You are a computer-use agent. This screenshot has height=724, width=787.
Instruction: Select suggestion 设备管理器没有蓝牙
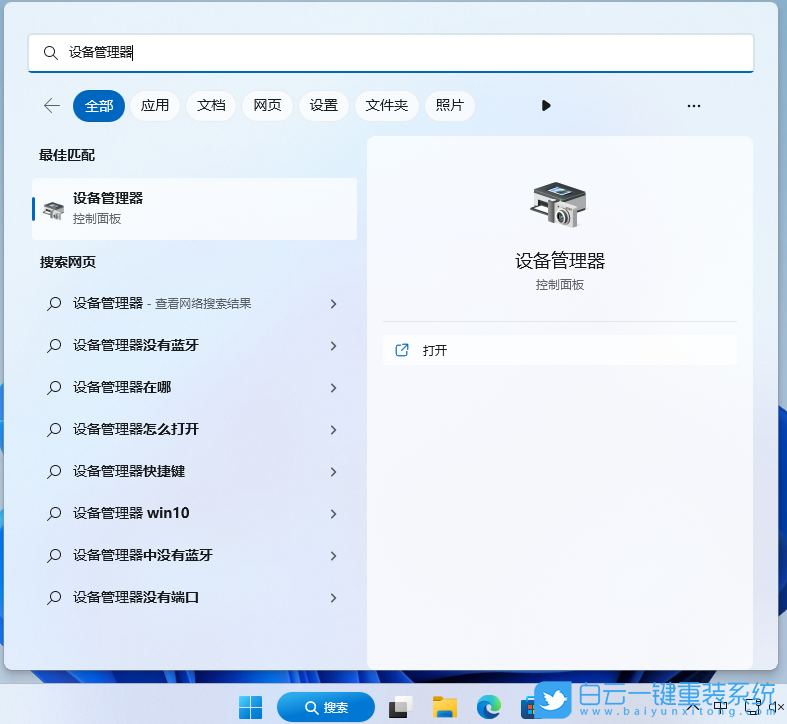click(x=194, y=345)
